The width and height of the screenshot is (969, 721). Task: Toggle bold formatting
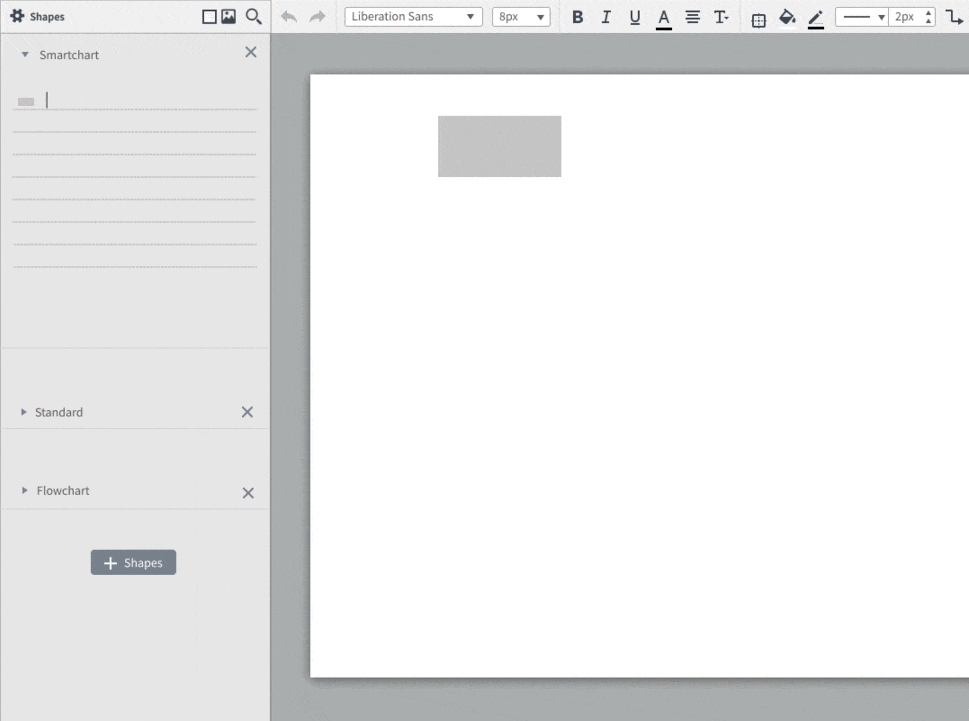point(577,17)
